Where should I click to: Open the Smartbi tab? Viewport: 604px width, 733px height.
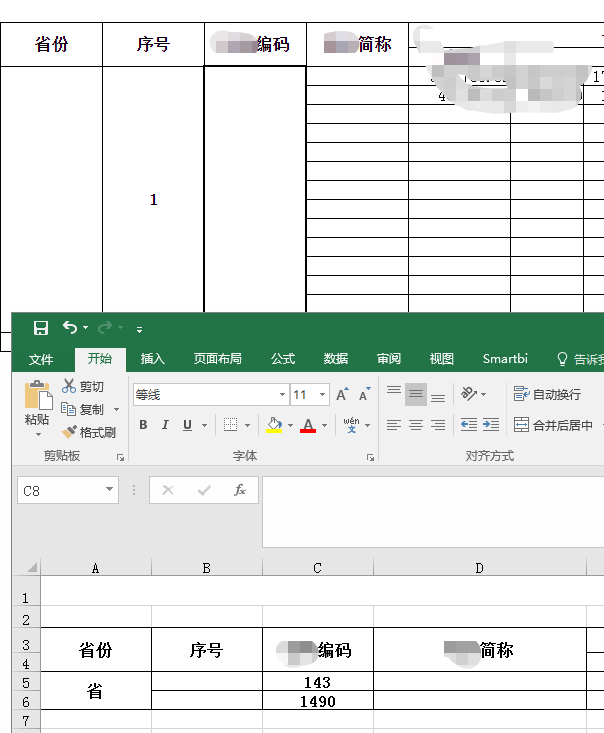coord(505,359)
